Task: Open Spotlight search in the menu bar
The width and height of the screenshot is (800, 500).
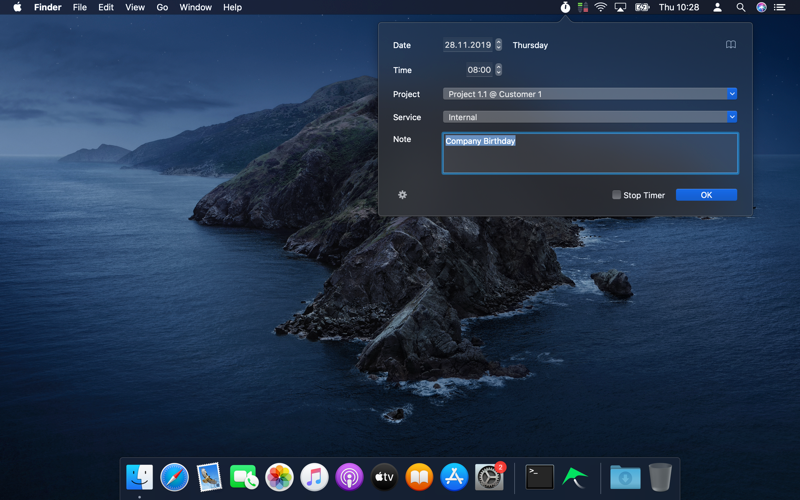Action: point(740,7)
